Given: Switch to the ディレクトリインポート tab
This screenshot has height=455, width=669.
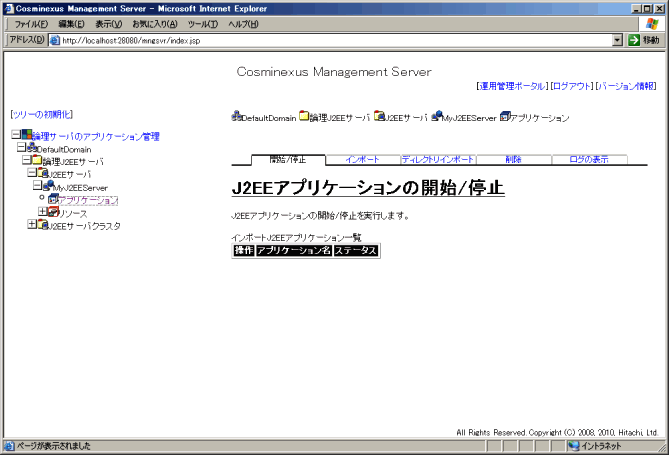Looking at the screenshot, I should 438,160.
